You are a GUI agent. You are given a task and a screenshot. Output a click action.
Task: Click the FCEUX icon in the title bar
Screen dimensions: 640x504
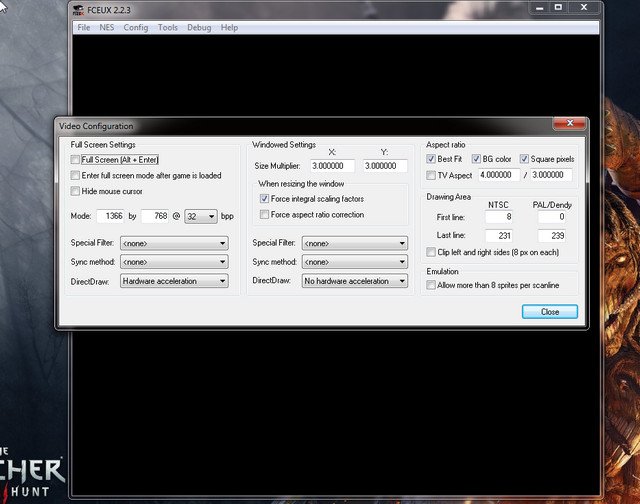(79, 9)
